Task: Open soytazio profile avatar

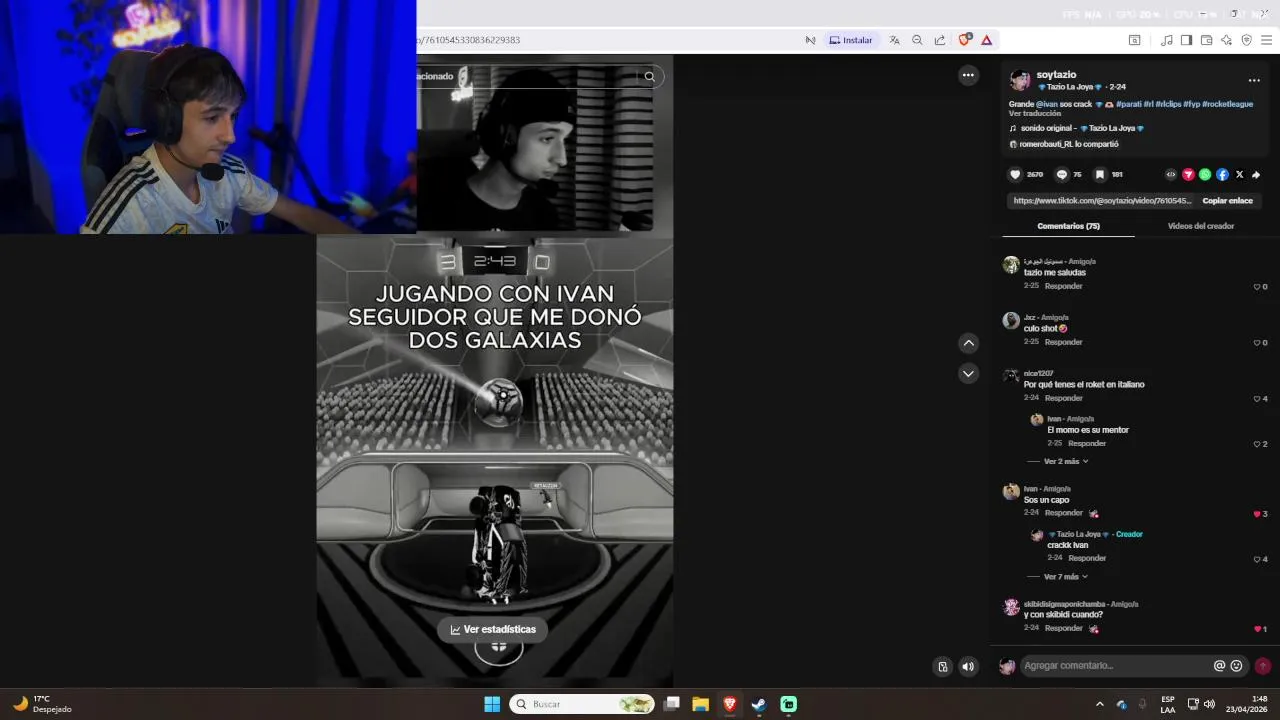Action: 1020,80
